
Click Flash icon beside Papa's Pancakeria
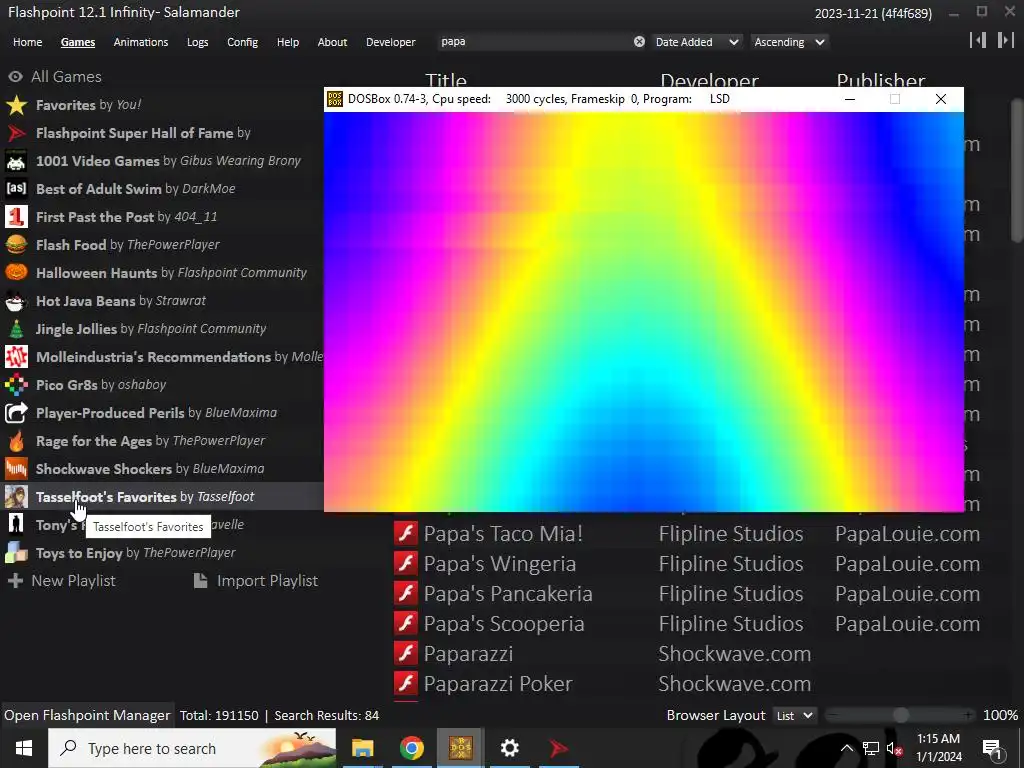coord(406,594)
